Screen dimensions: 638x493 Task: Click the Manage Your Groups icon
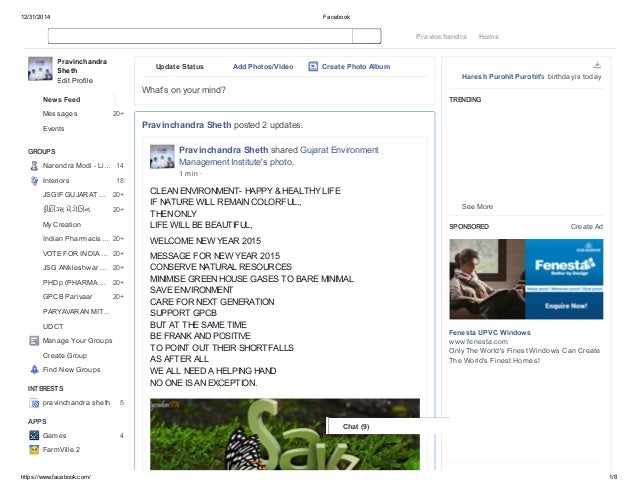34,340
